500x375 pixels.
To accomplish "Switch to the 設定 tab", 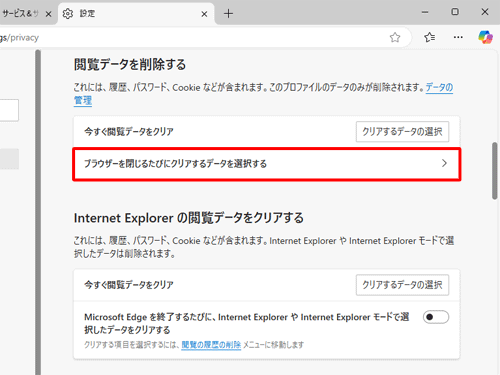I will (136, 14).
